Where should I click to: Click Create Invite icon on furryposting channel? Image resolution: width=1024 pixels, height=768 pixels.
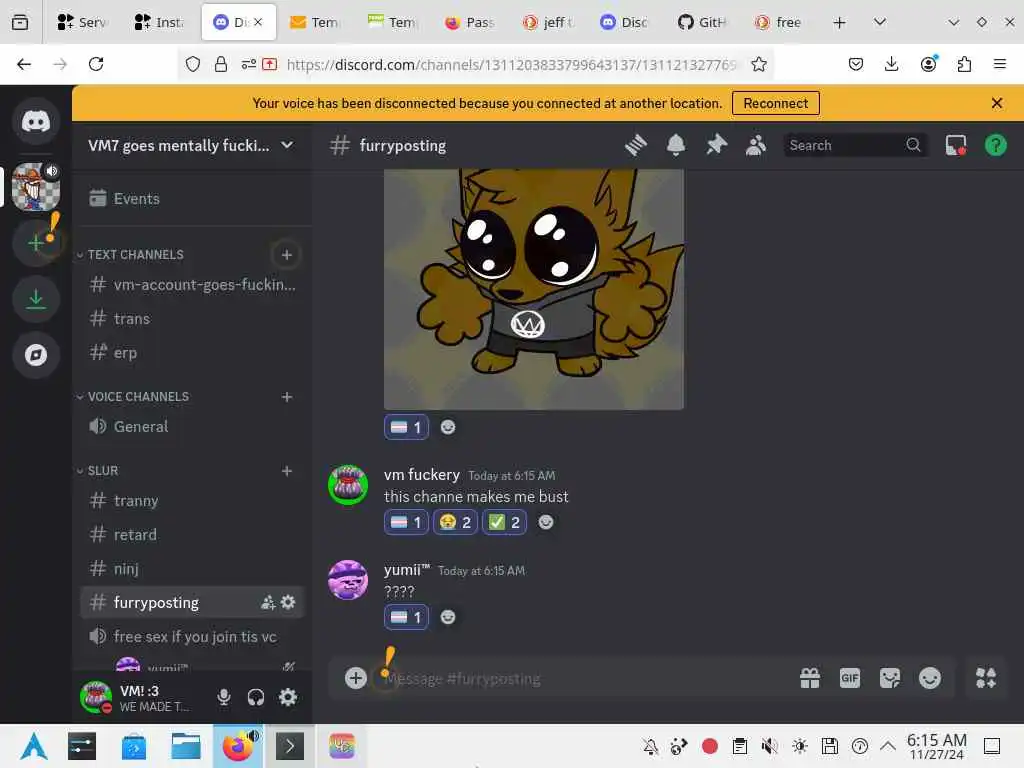click(268, 602)
